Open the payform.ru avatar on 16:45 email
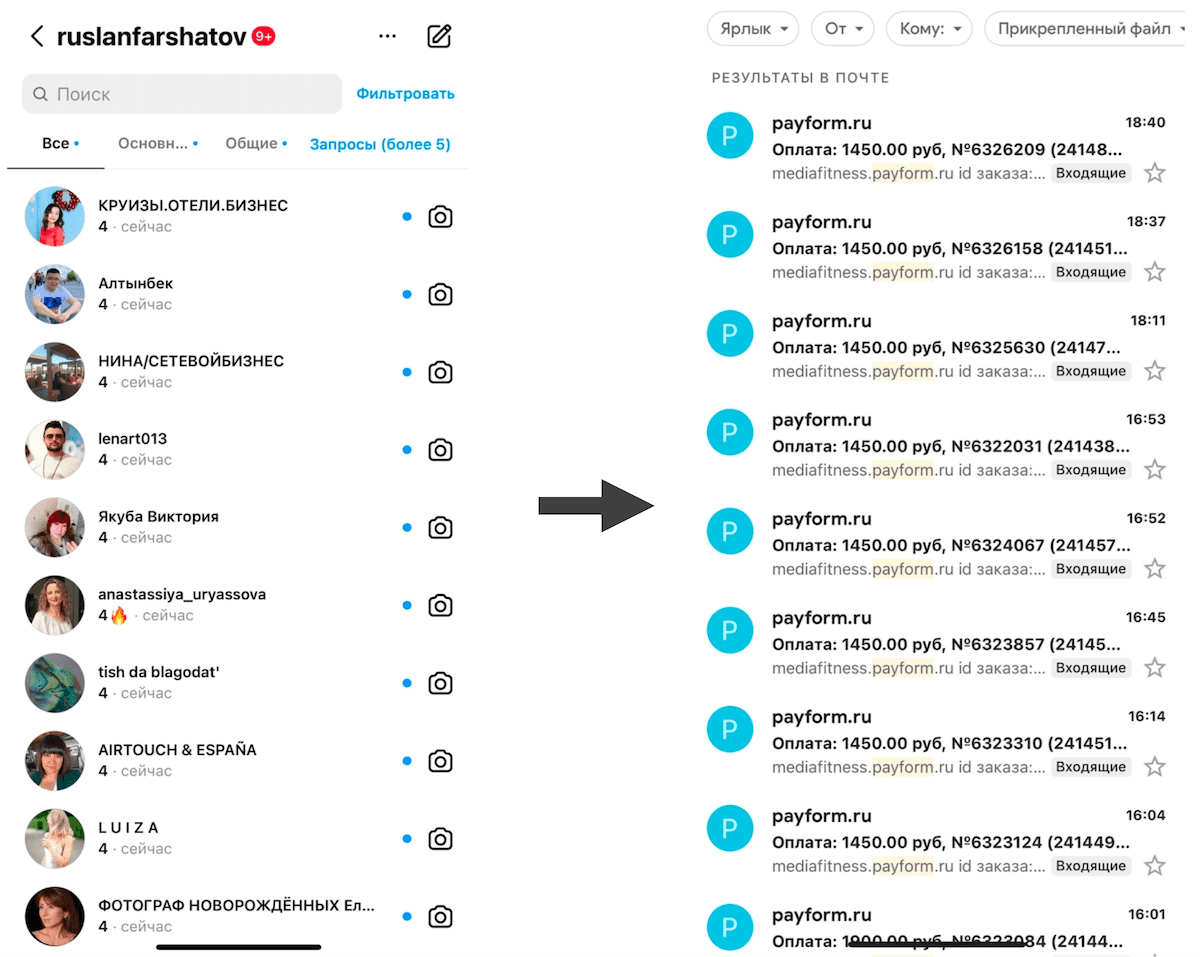The width and height of the screenshot is (1200, 957). (x=730, y=629)
